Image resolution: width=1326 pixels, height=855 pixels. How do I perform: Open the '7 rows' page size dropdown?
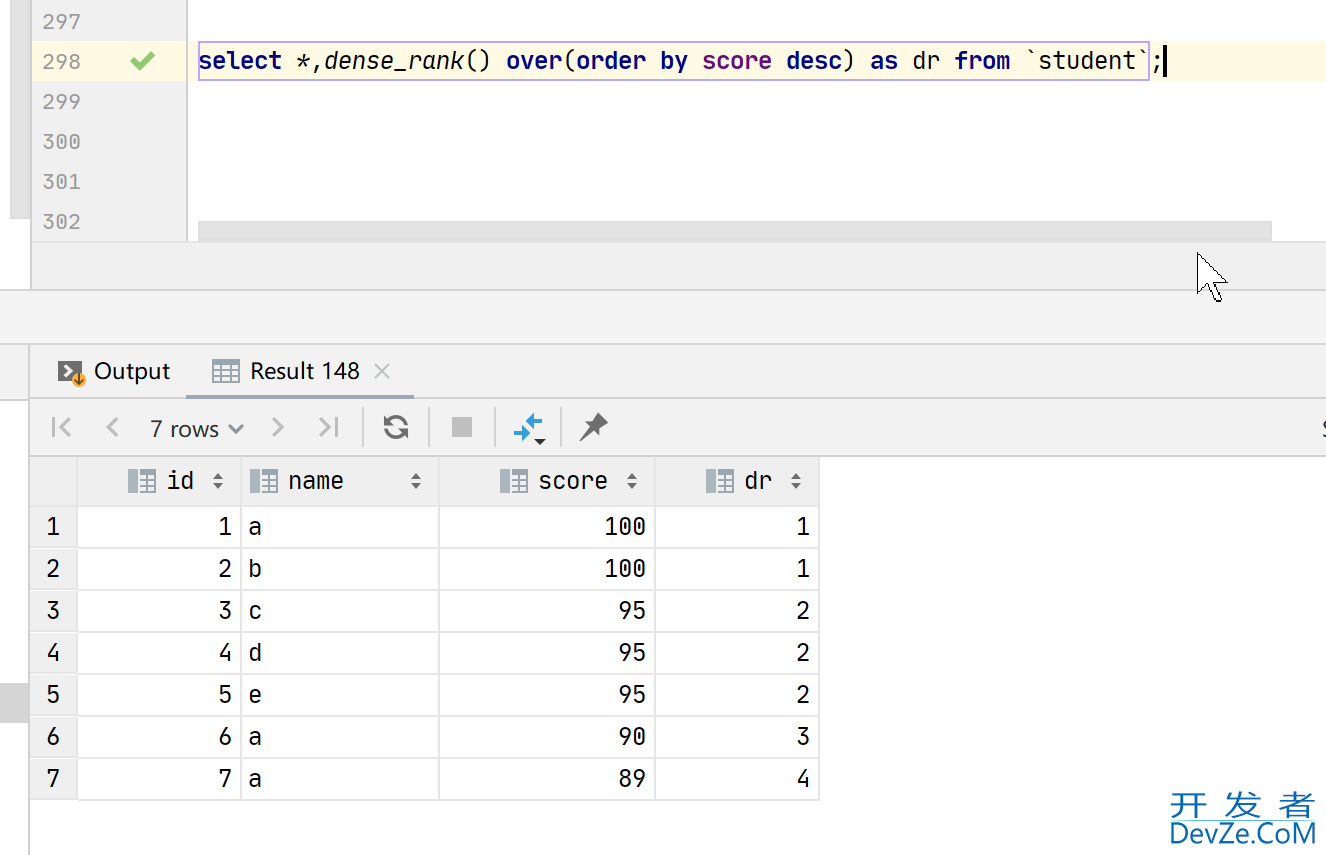pos(196,429)
